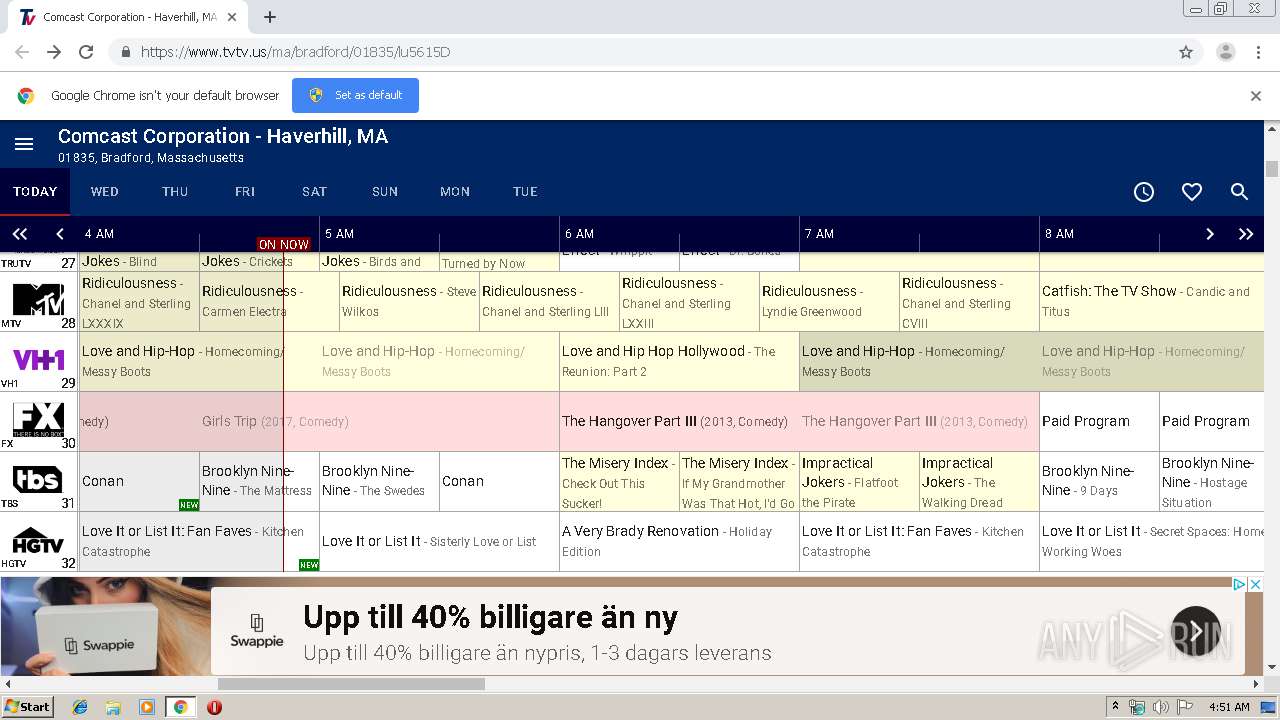1280x720 pixels.
Task: Advance to next time slot arrow
Action: [x=1210, y=234]
